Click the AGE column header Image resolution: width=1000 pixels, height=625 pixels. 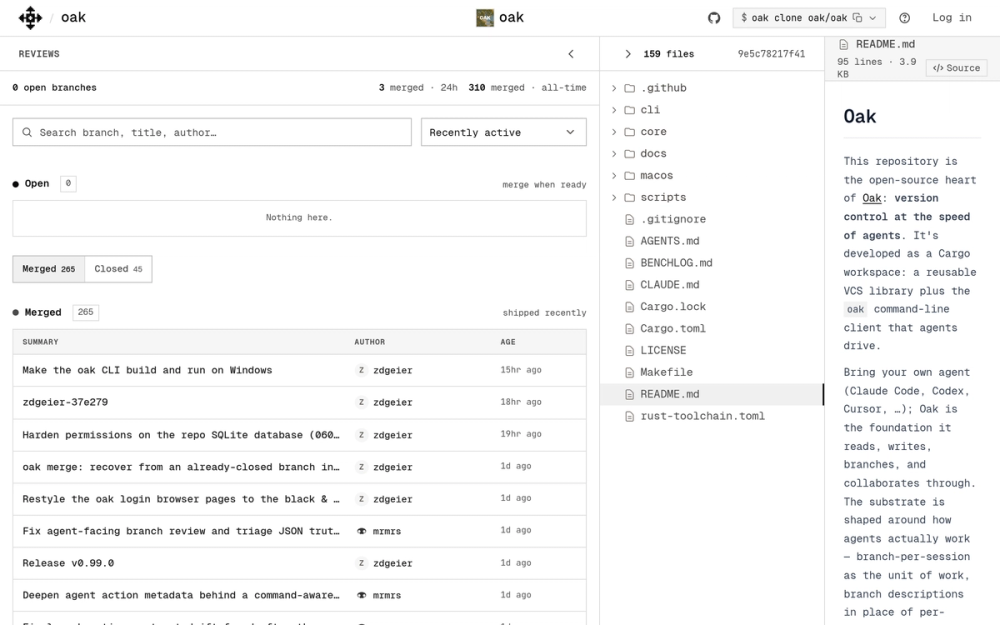click(x=508, y=342)
